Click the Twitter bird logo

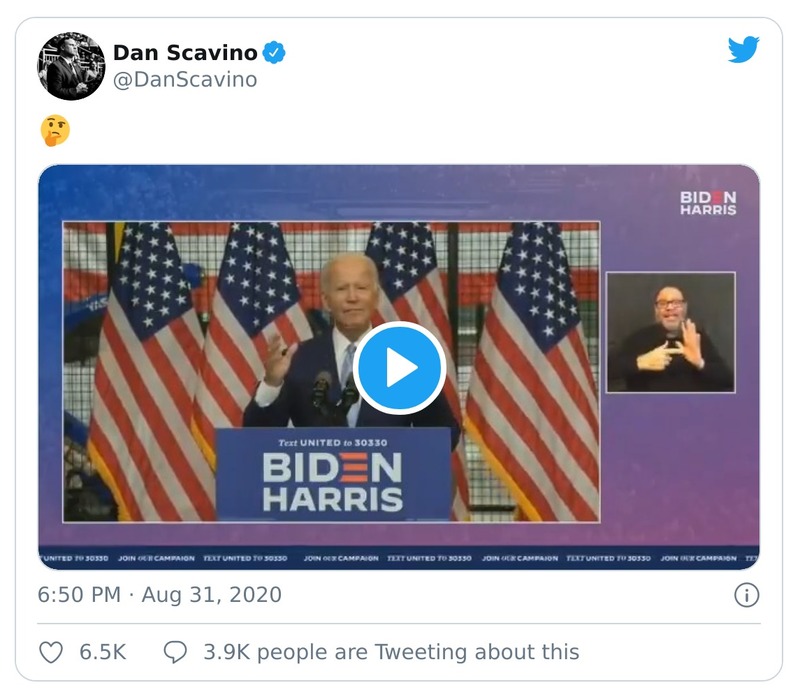tap(743, 50)
